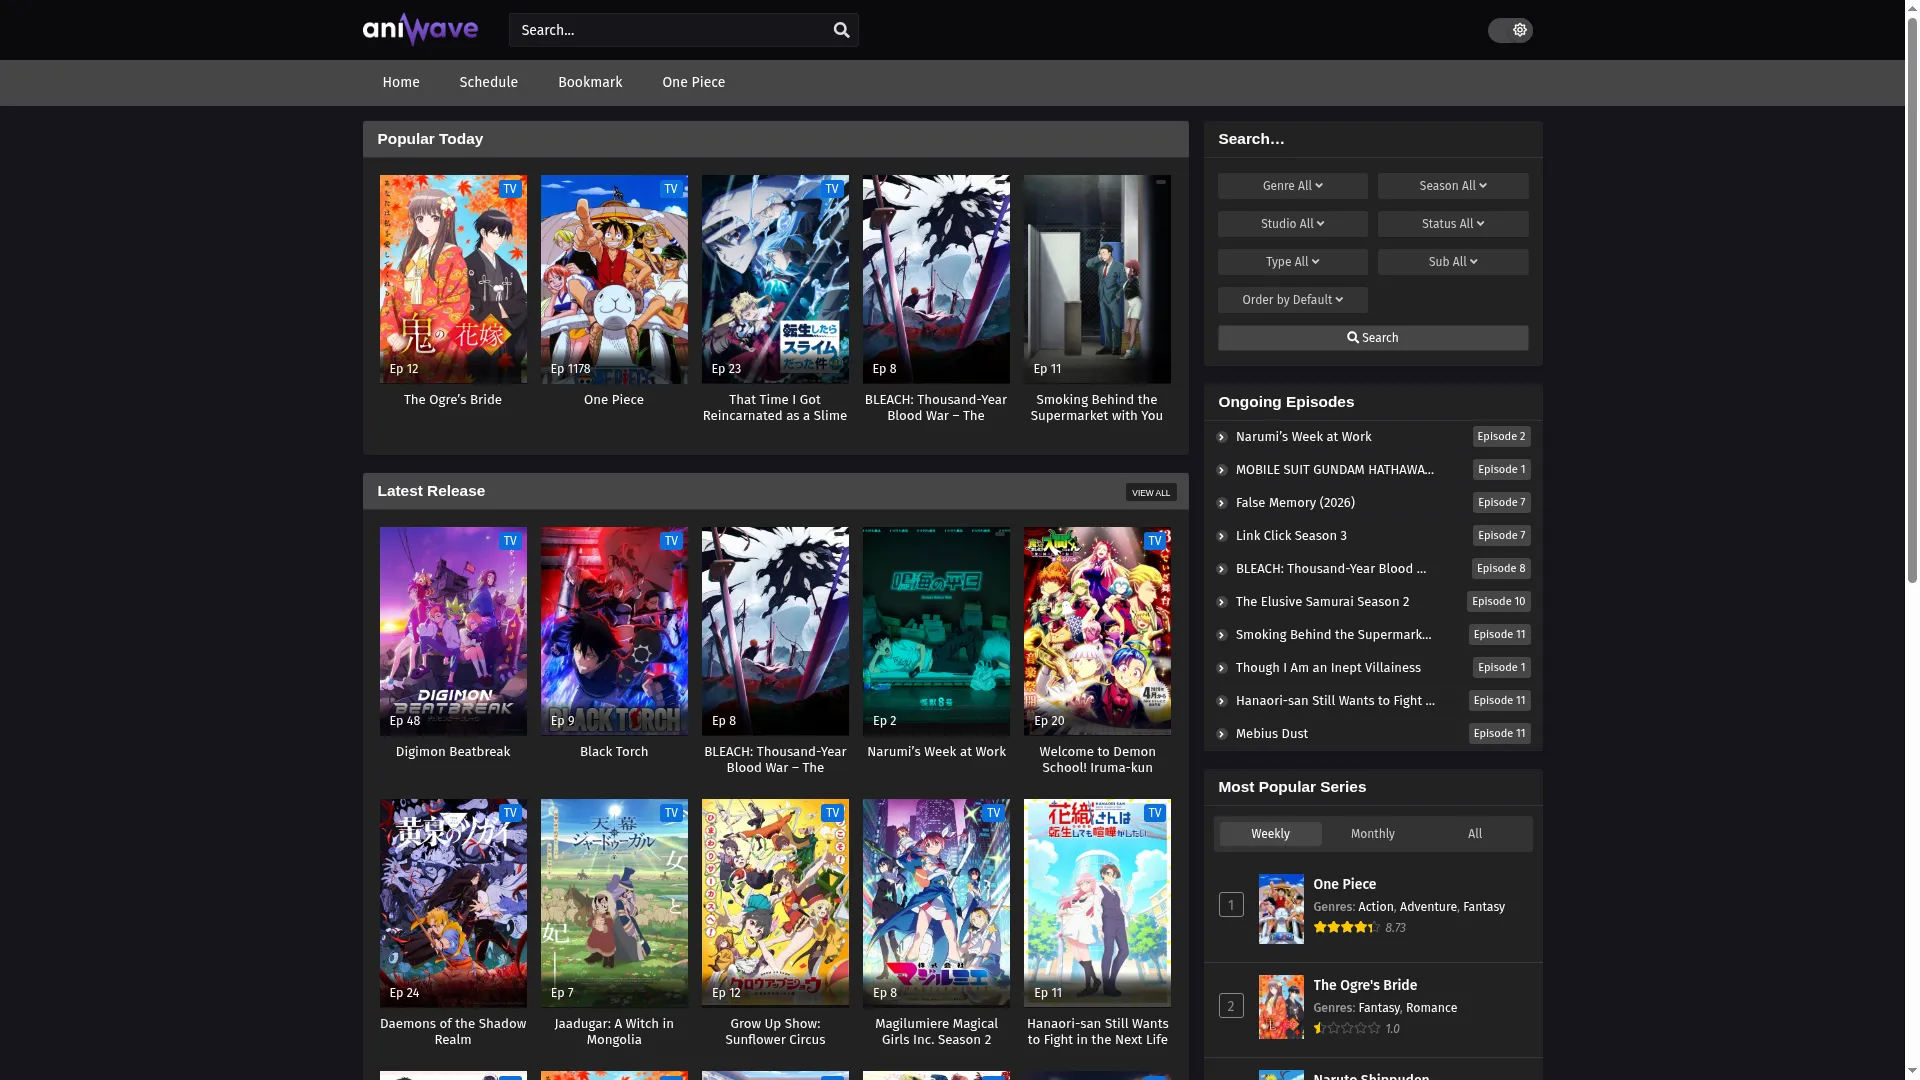
Task: Open BLEACH: Thousand-Year Blood War in Latest Release
Action: 775,631
